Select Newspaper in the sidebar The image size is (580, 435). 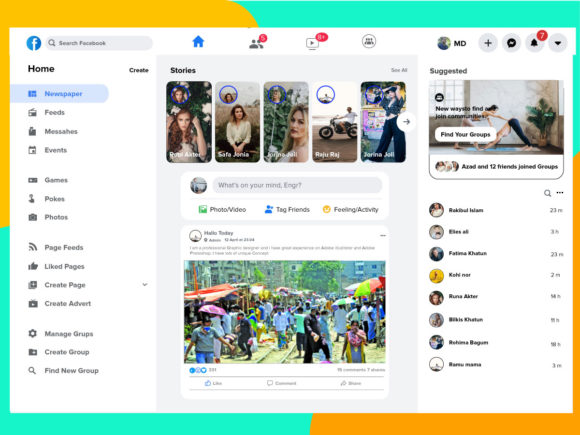[59, 94]
